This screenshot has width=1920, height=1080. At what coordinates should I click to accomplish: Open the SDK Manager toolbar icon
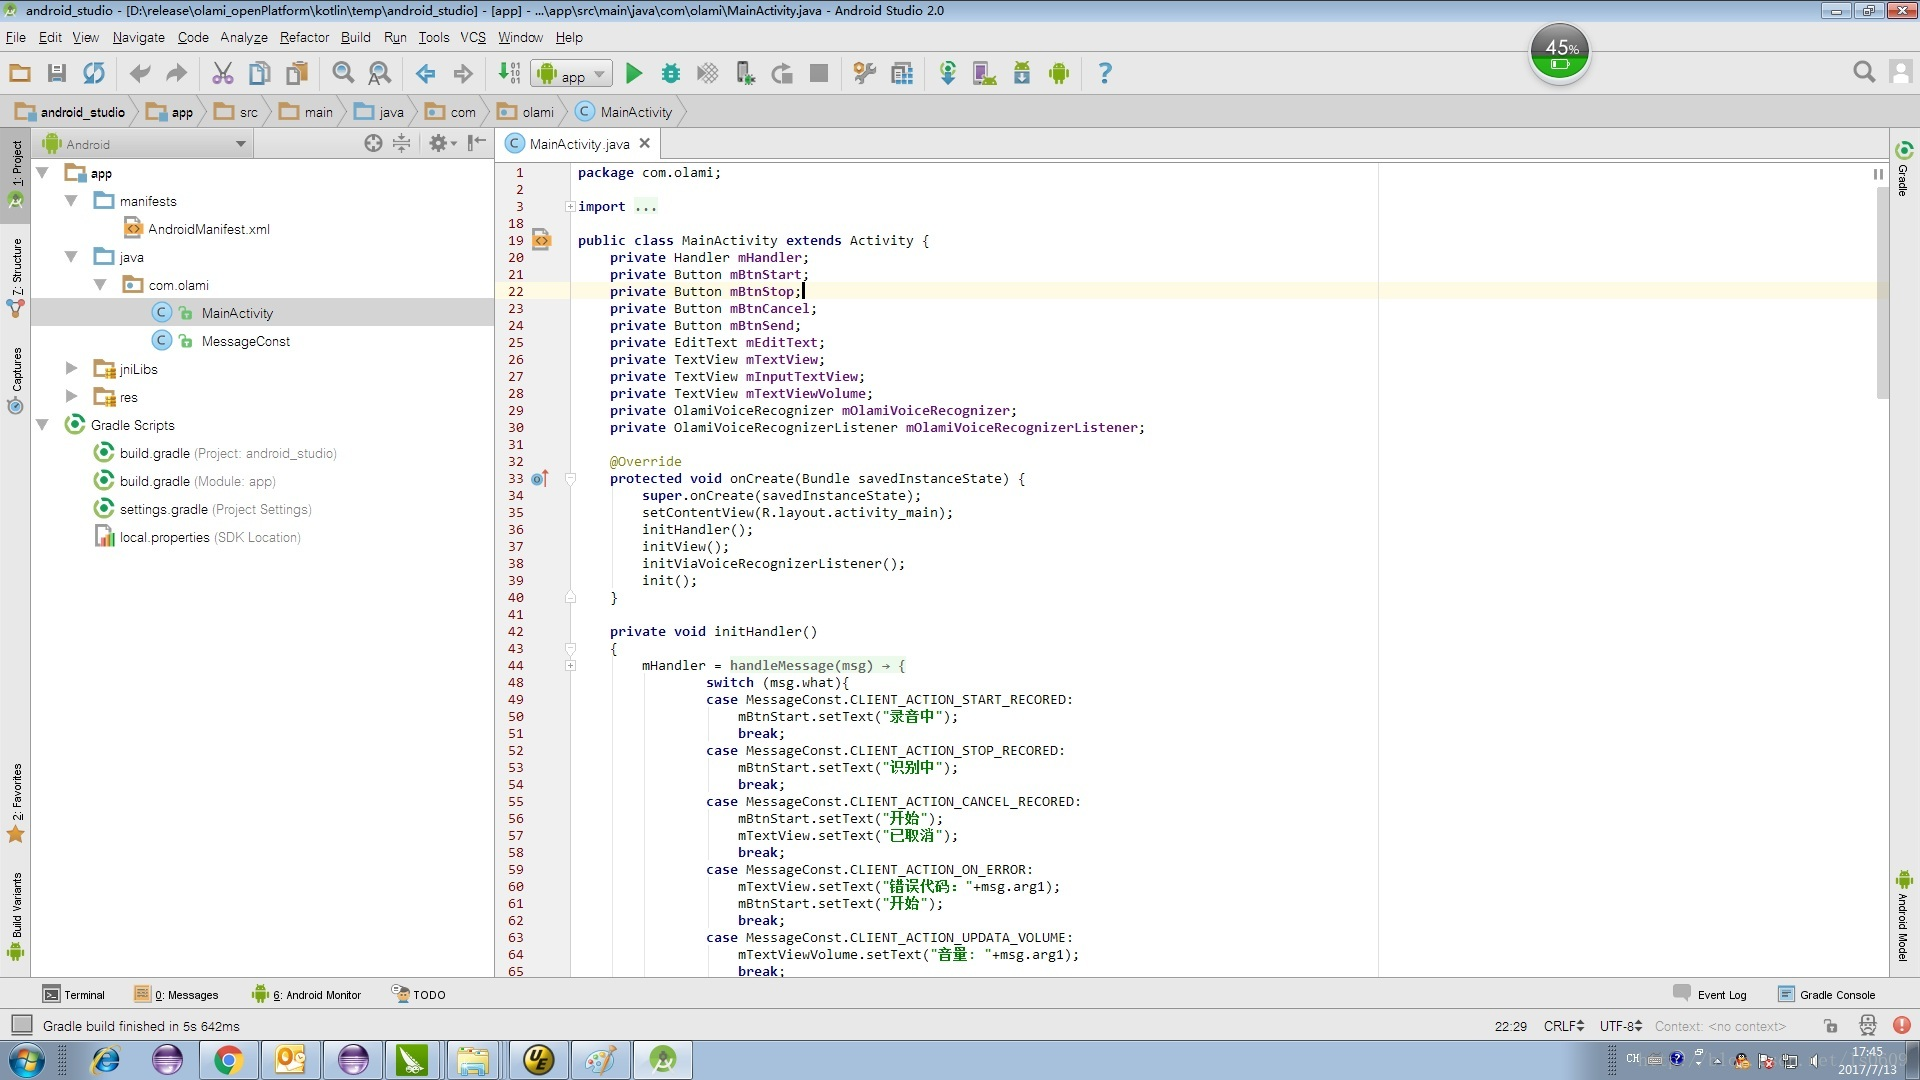coord(1021,73)
